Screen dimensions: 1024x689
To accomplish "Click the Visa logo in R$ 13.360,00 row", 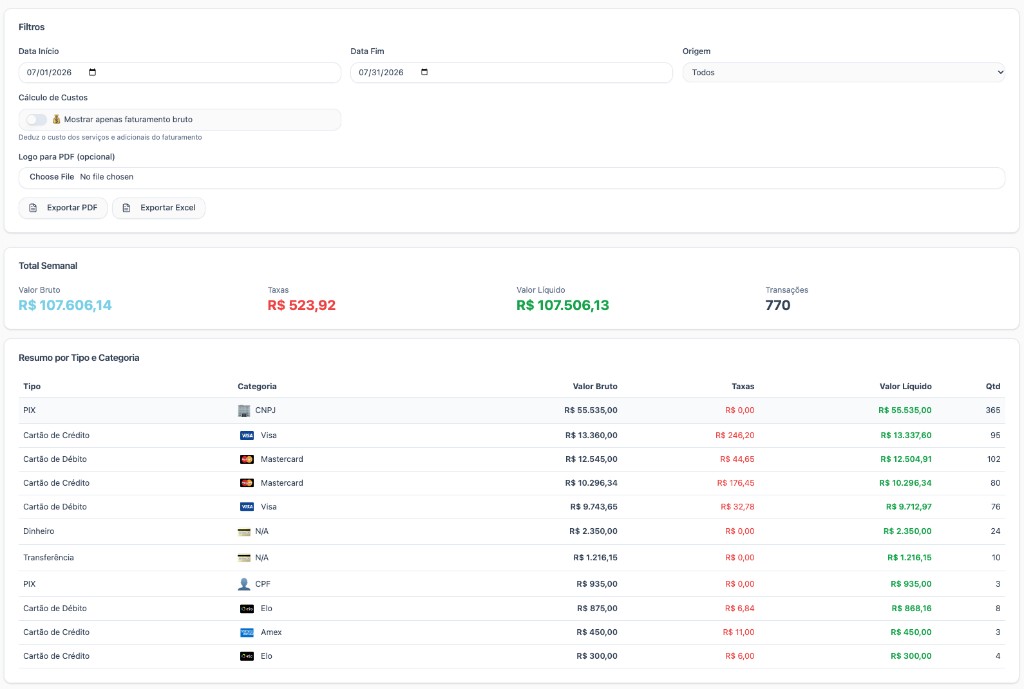I will (x=247, y=436).
